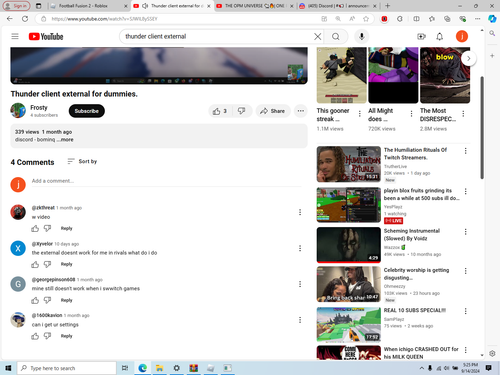
Task: Switch to THE OPM UNIVERSE browser tab
Action: pyautogui.click(x=255, y=6)
